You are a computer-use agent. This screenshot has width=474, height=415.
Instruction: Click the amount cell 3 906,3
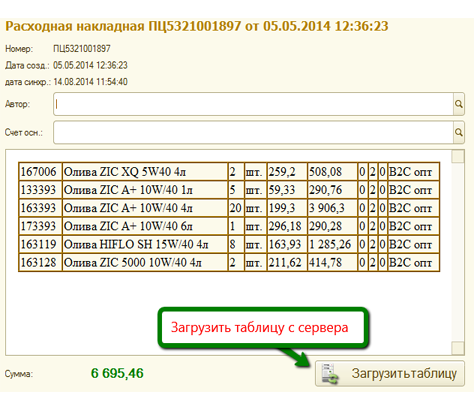tap(332, 208)
